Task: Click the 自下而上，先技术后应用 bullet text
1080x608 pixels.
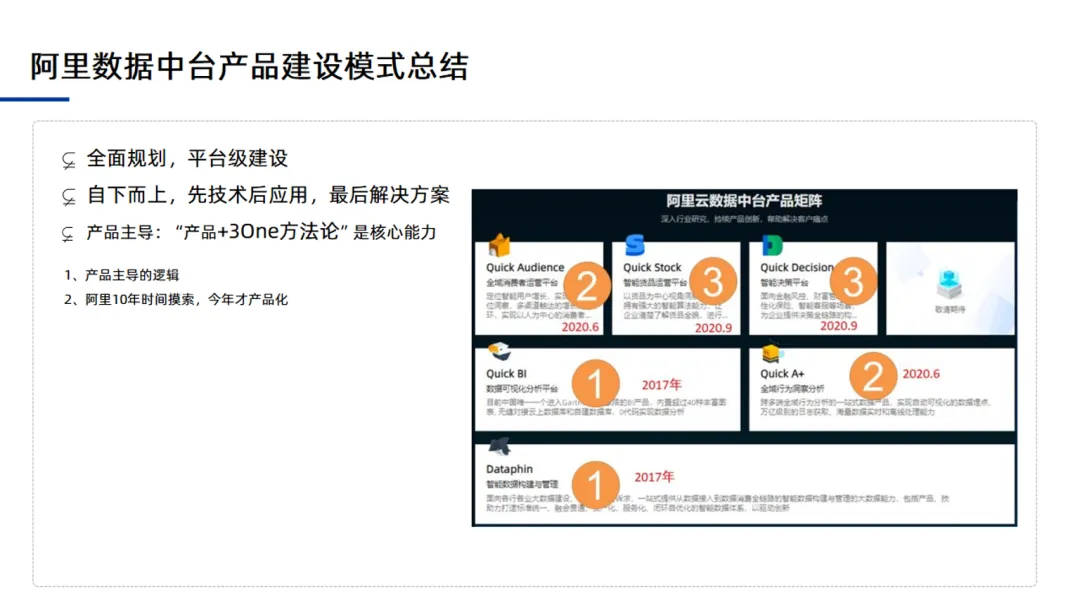Action: [x=268, y=195]
